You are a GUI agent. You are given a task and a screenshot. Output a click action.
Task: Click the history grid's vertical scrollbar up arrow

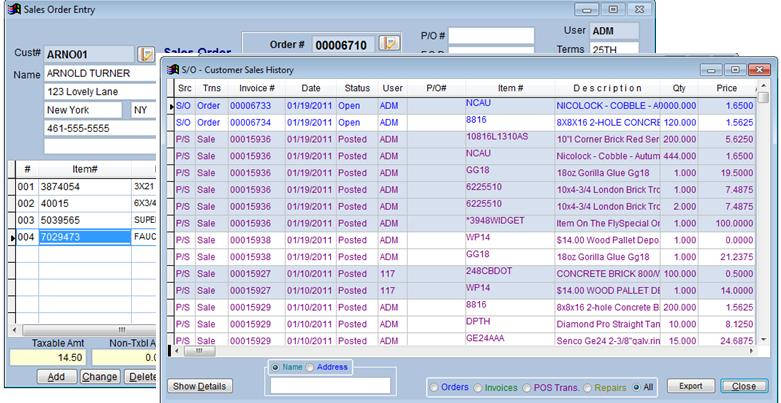[x=764, y=98]
